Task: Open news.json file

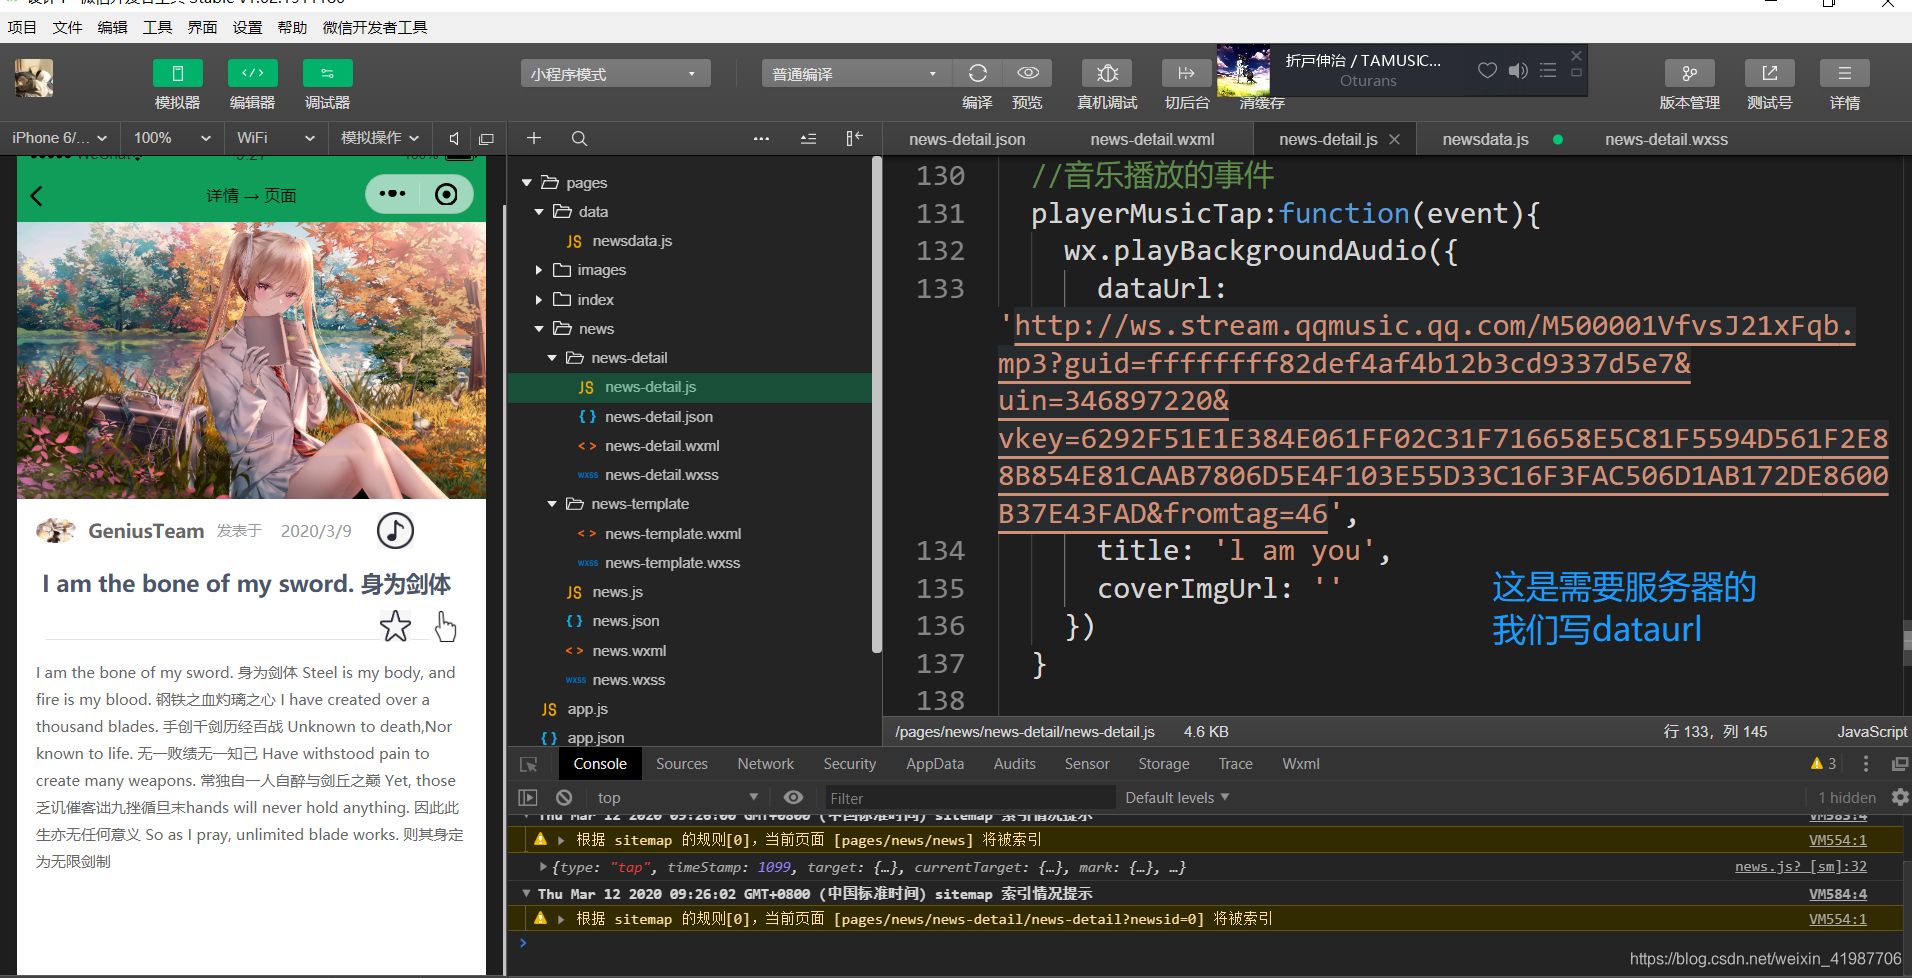Action: 625,621
